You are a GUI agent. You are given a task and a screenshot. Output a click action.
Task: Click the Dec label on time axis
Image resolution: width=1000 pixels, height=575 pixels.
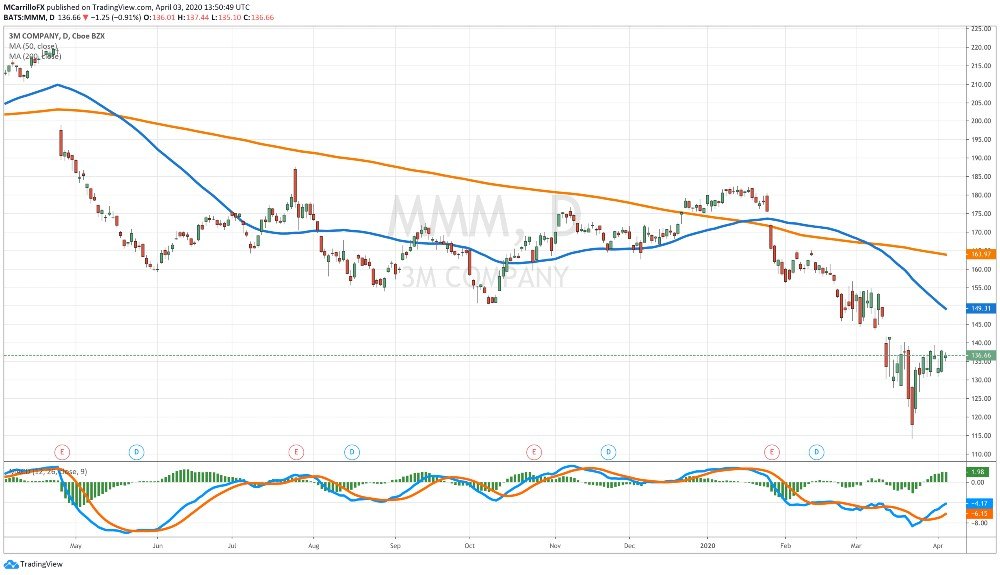pyautogui.click(x=629, y=546)
